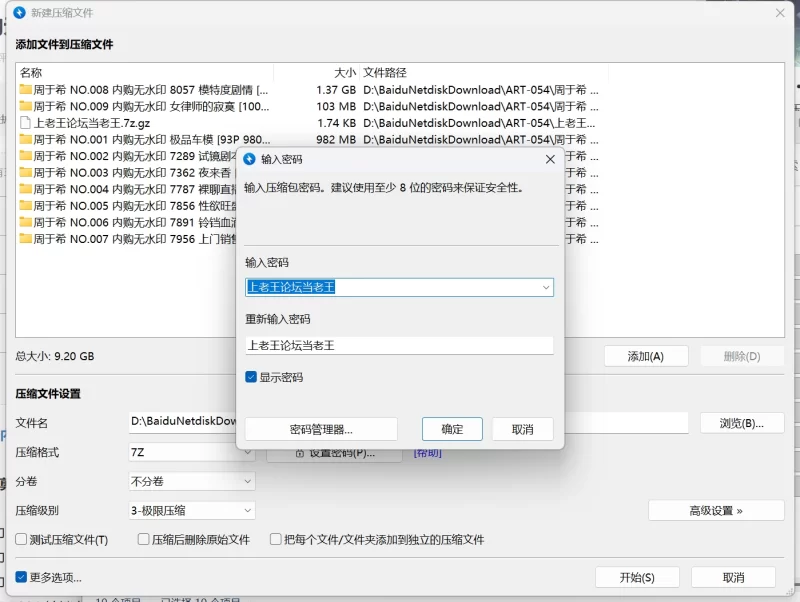Open 高级设置 in the archive settings
The image size is (800, 602).
[x=715, y=510]
